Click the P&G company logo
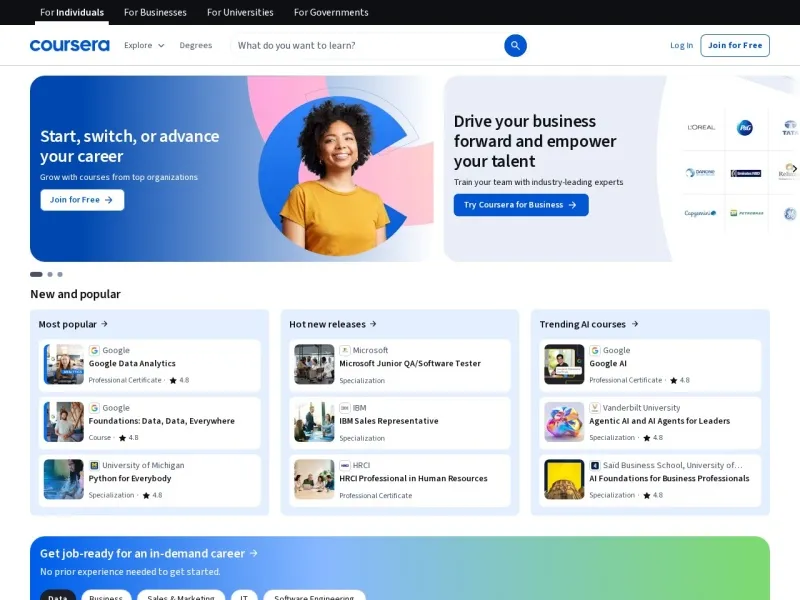 coord(745,128)
